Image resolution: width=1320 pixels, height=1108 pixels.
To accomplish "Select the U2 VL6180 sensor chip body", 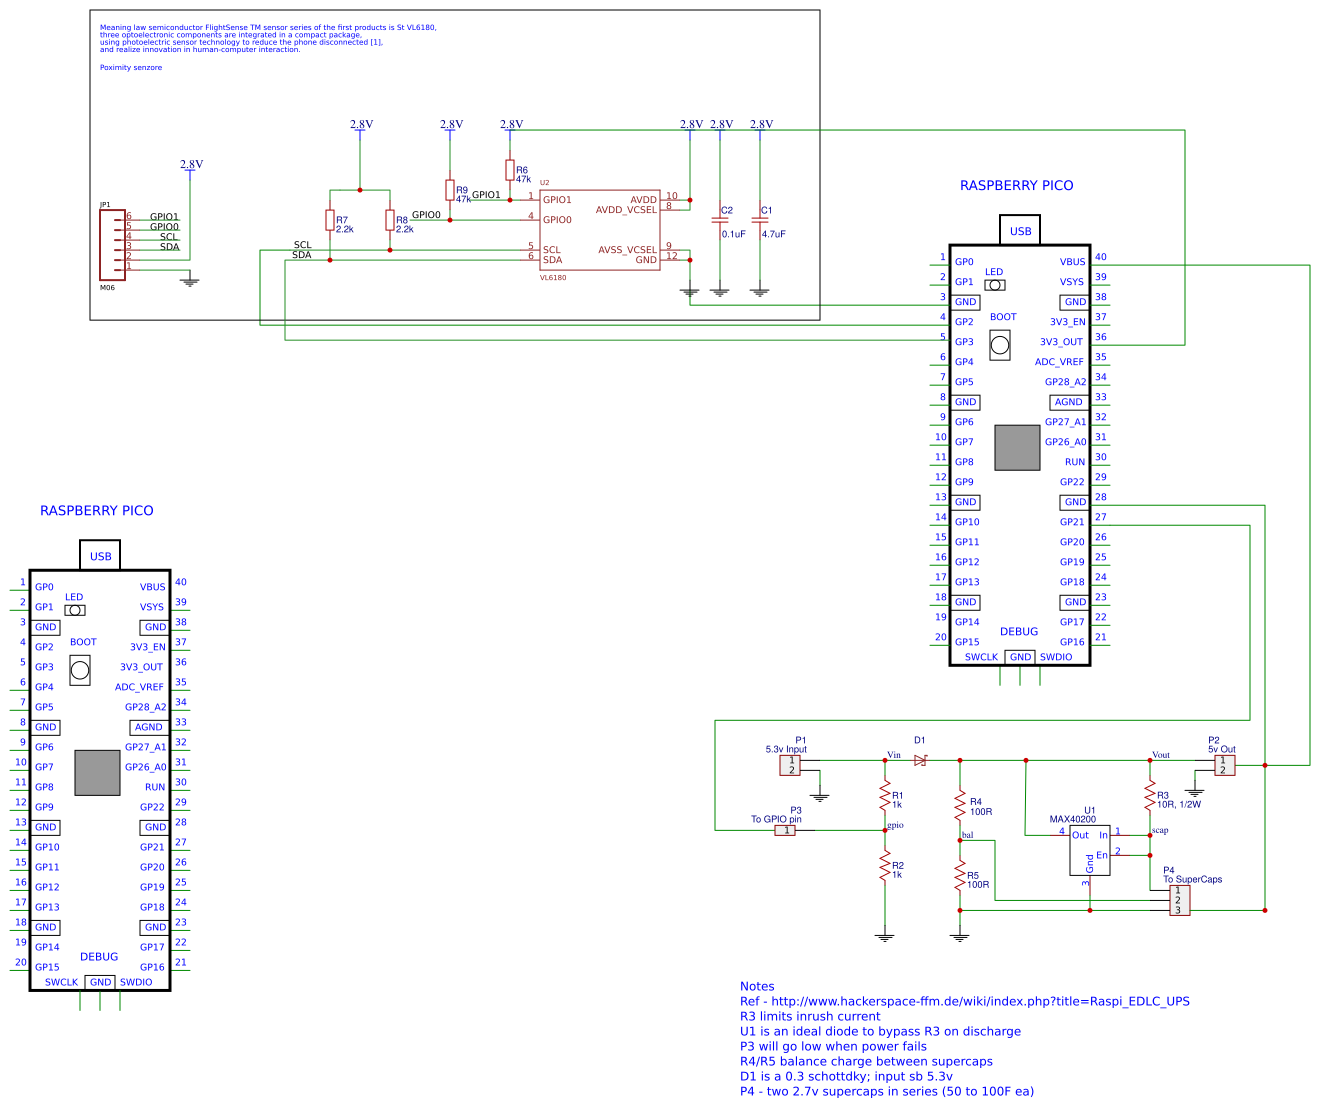I will point(600,230).
